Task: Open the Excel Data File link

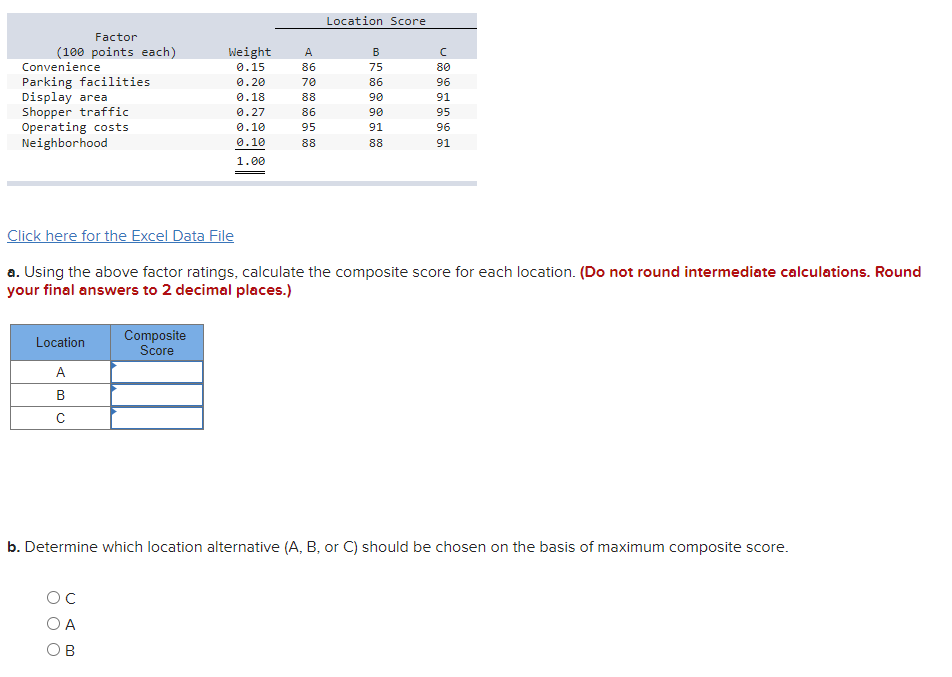Action: tap(120, 235)
